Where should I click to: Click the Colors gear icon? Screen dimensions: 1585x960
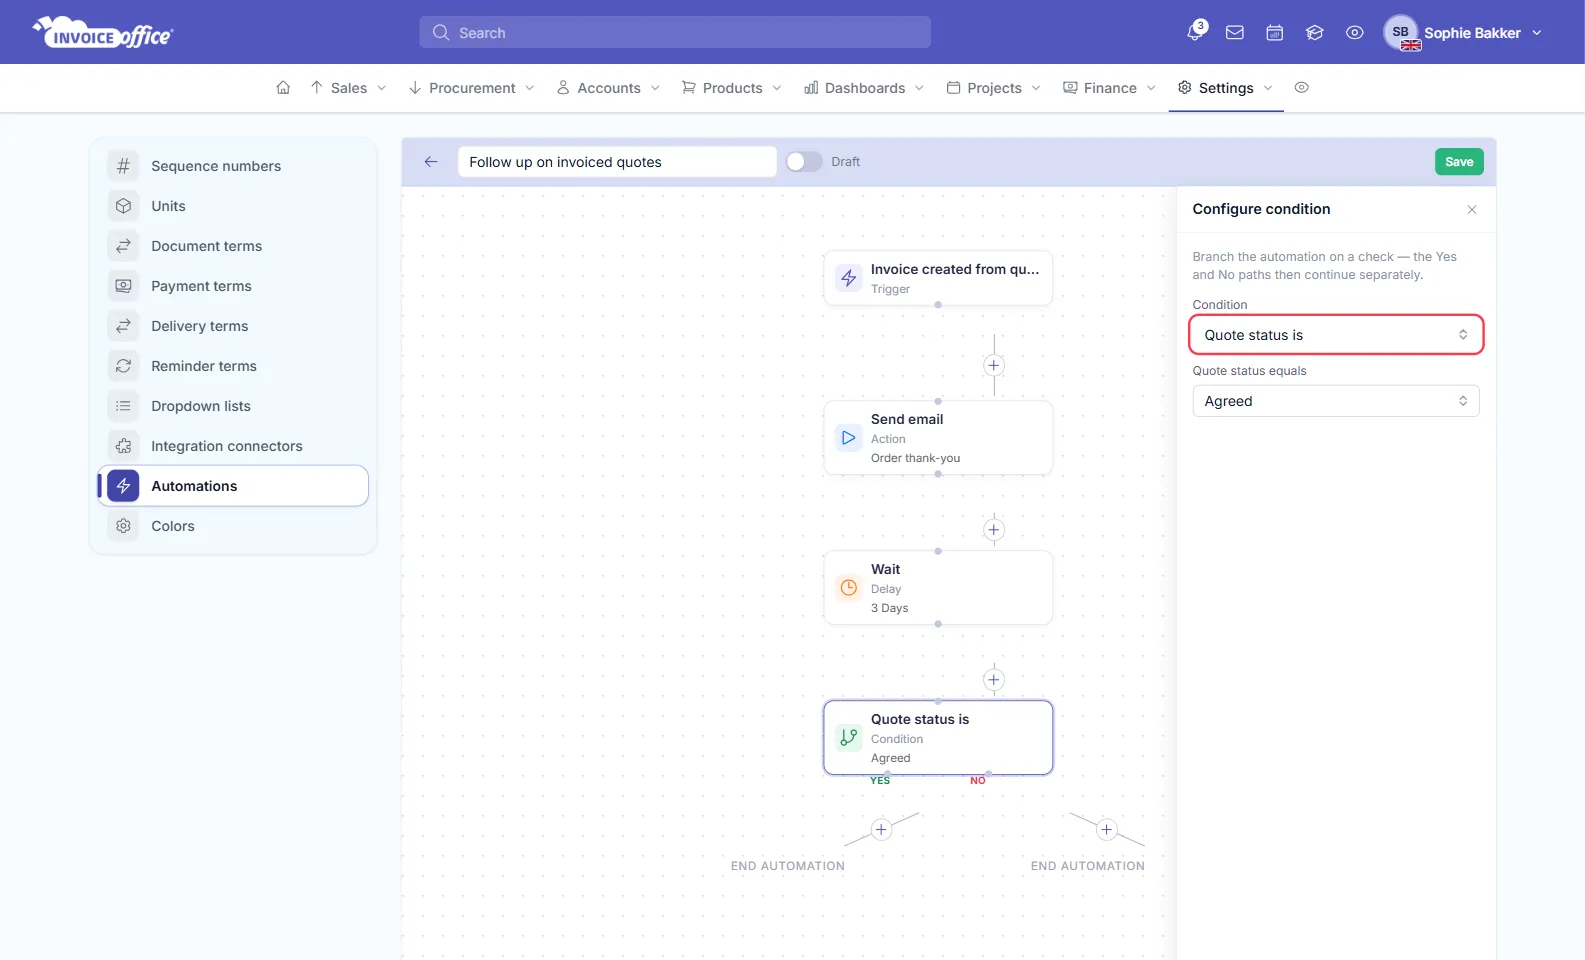123,526
